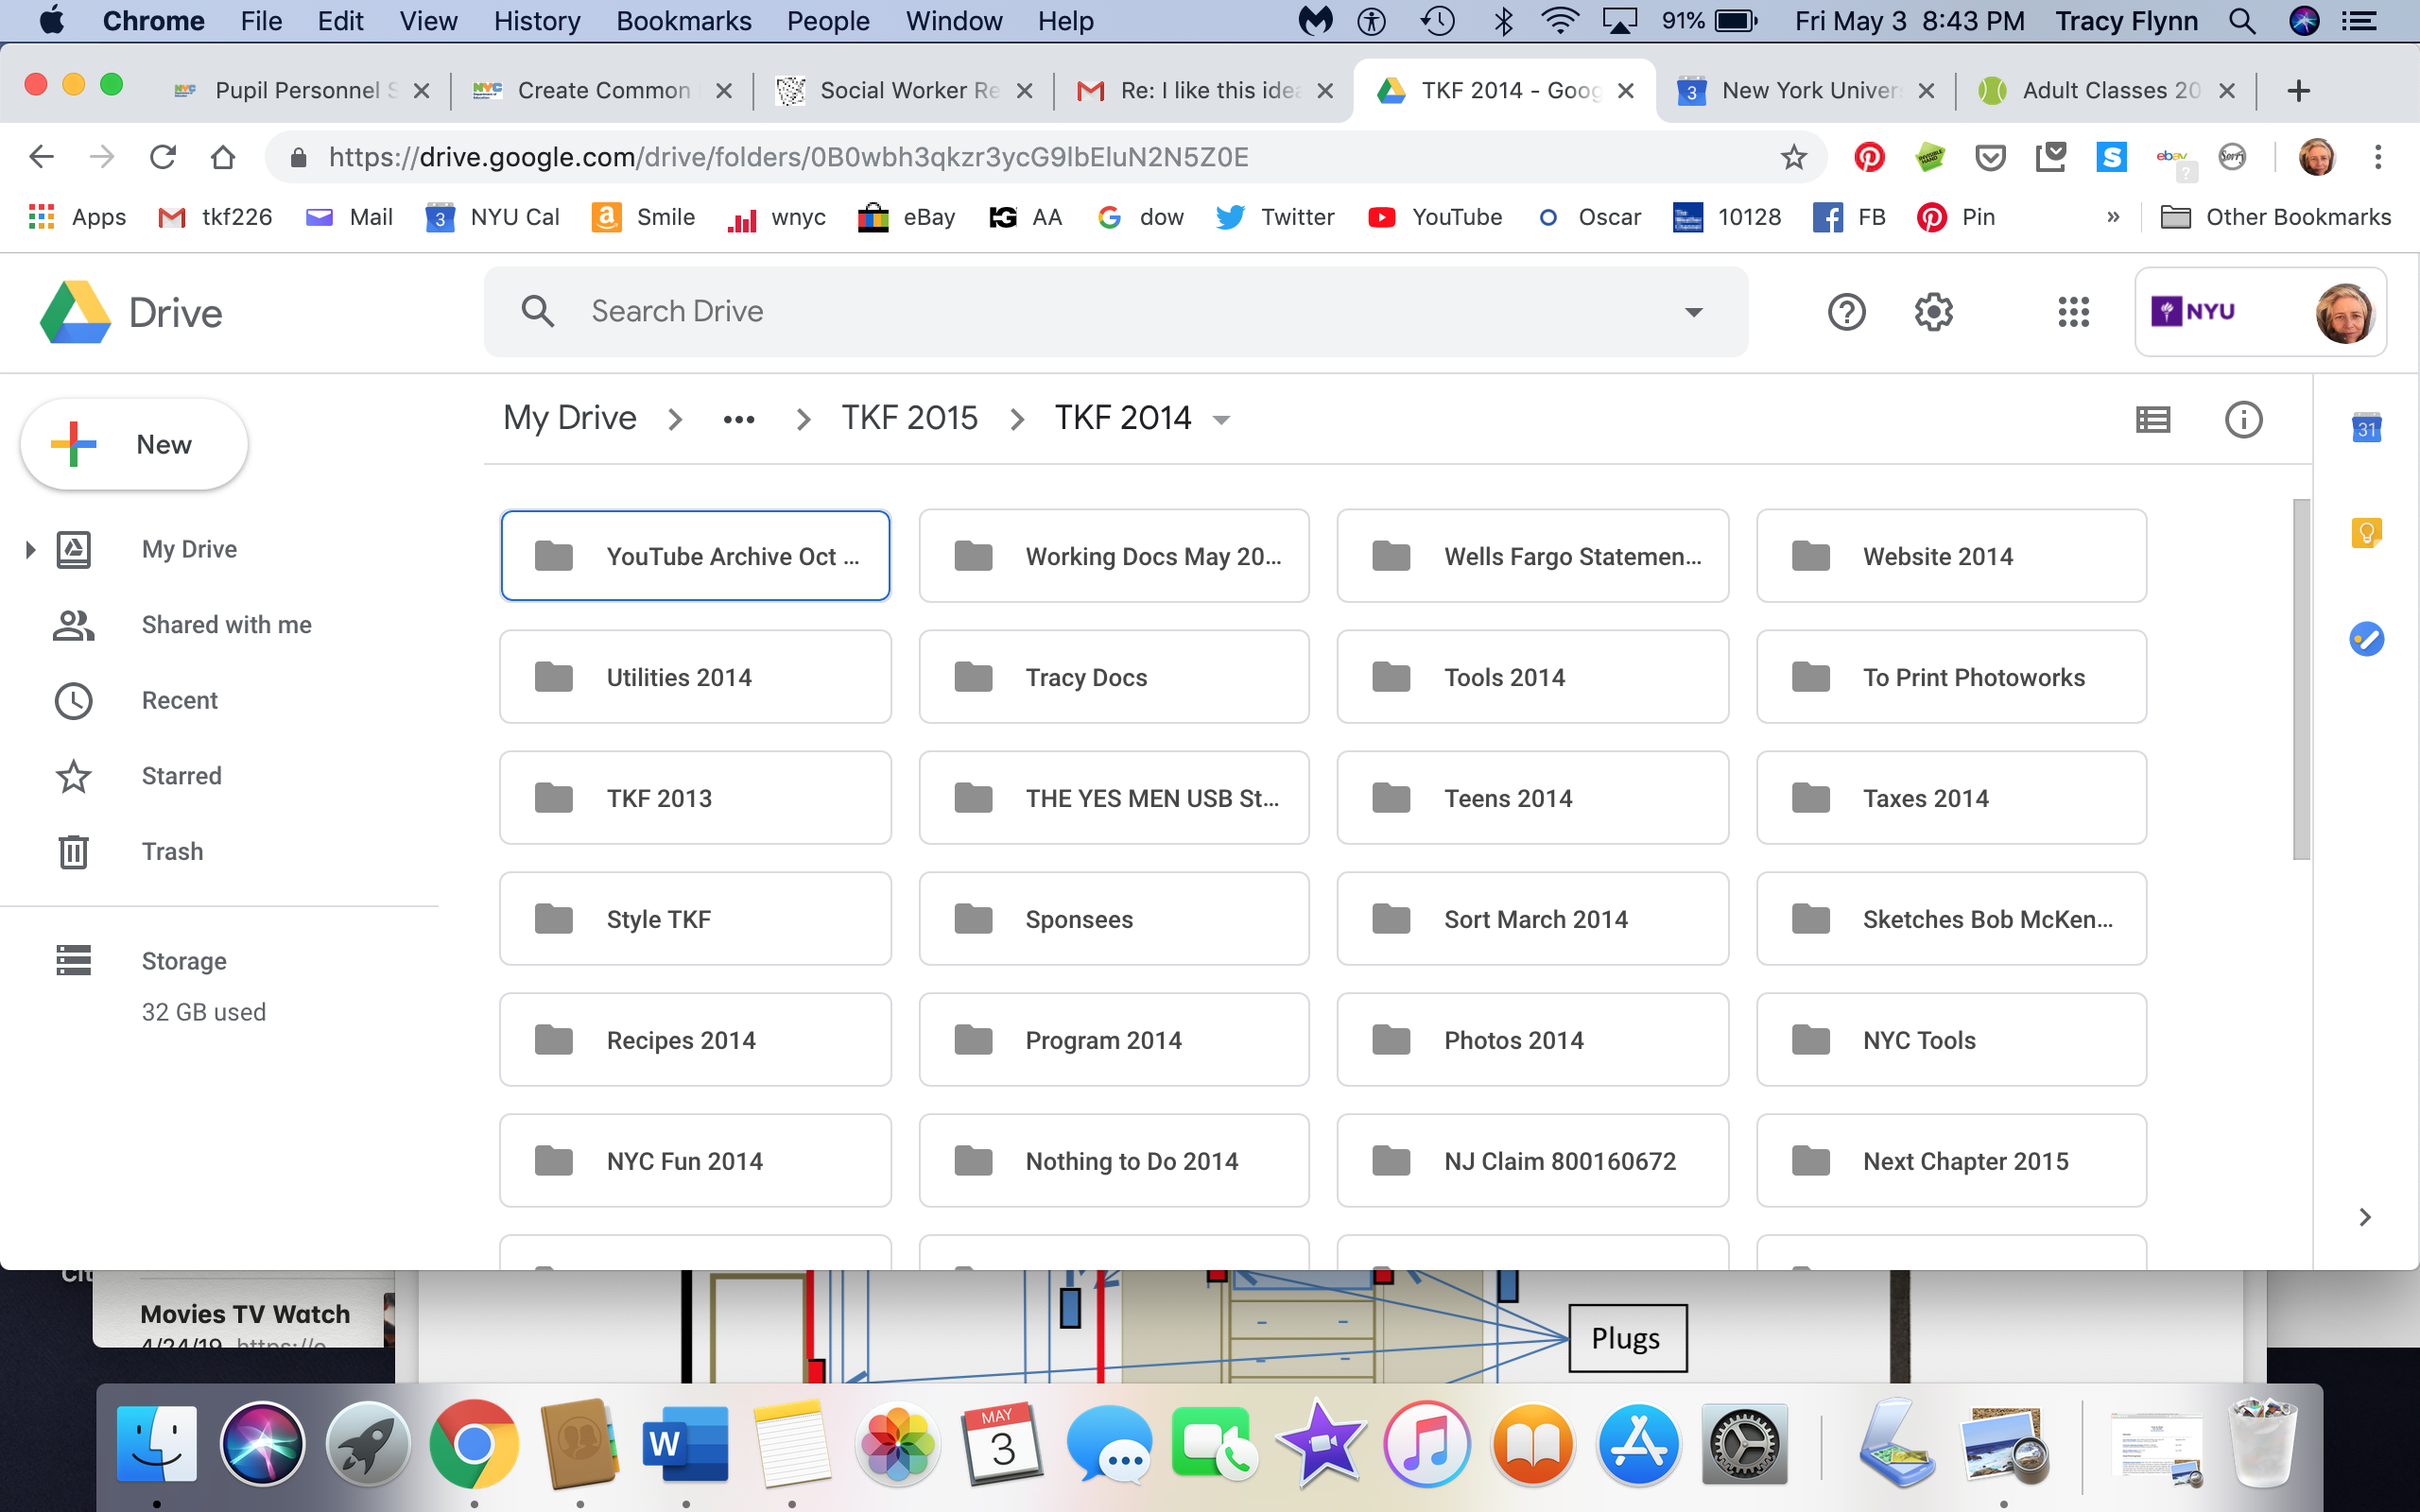The width and height of the screenshot is (2420, 1512).
Task: Click New button to create file
Action: pyautogui.click(x=134, y=442)
